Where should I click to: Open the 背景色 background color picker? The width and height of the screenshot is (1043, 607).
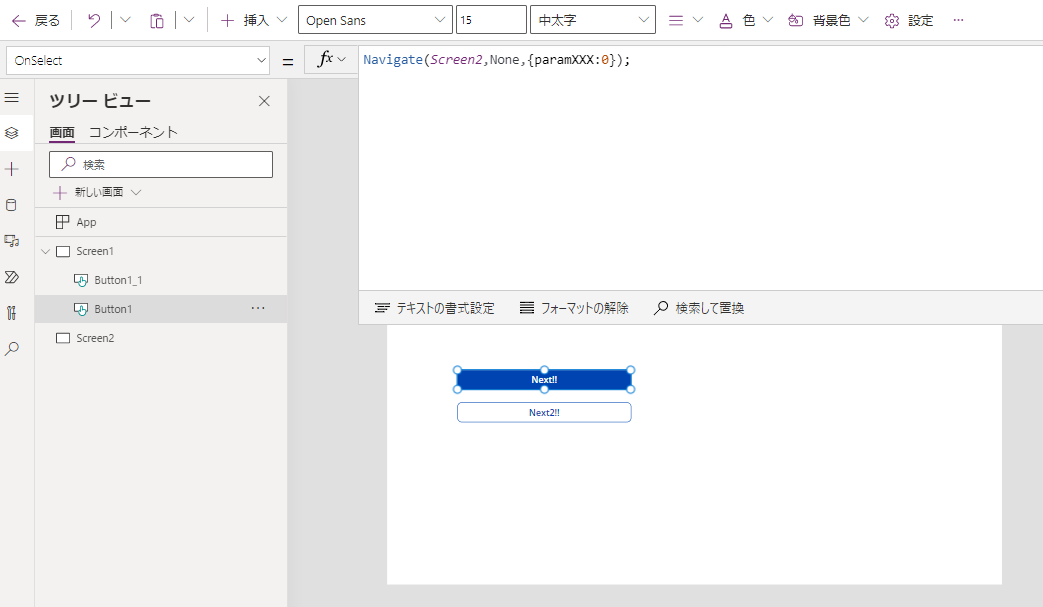click(x=828, y=20)
